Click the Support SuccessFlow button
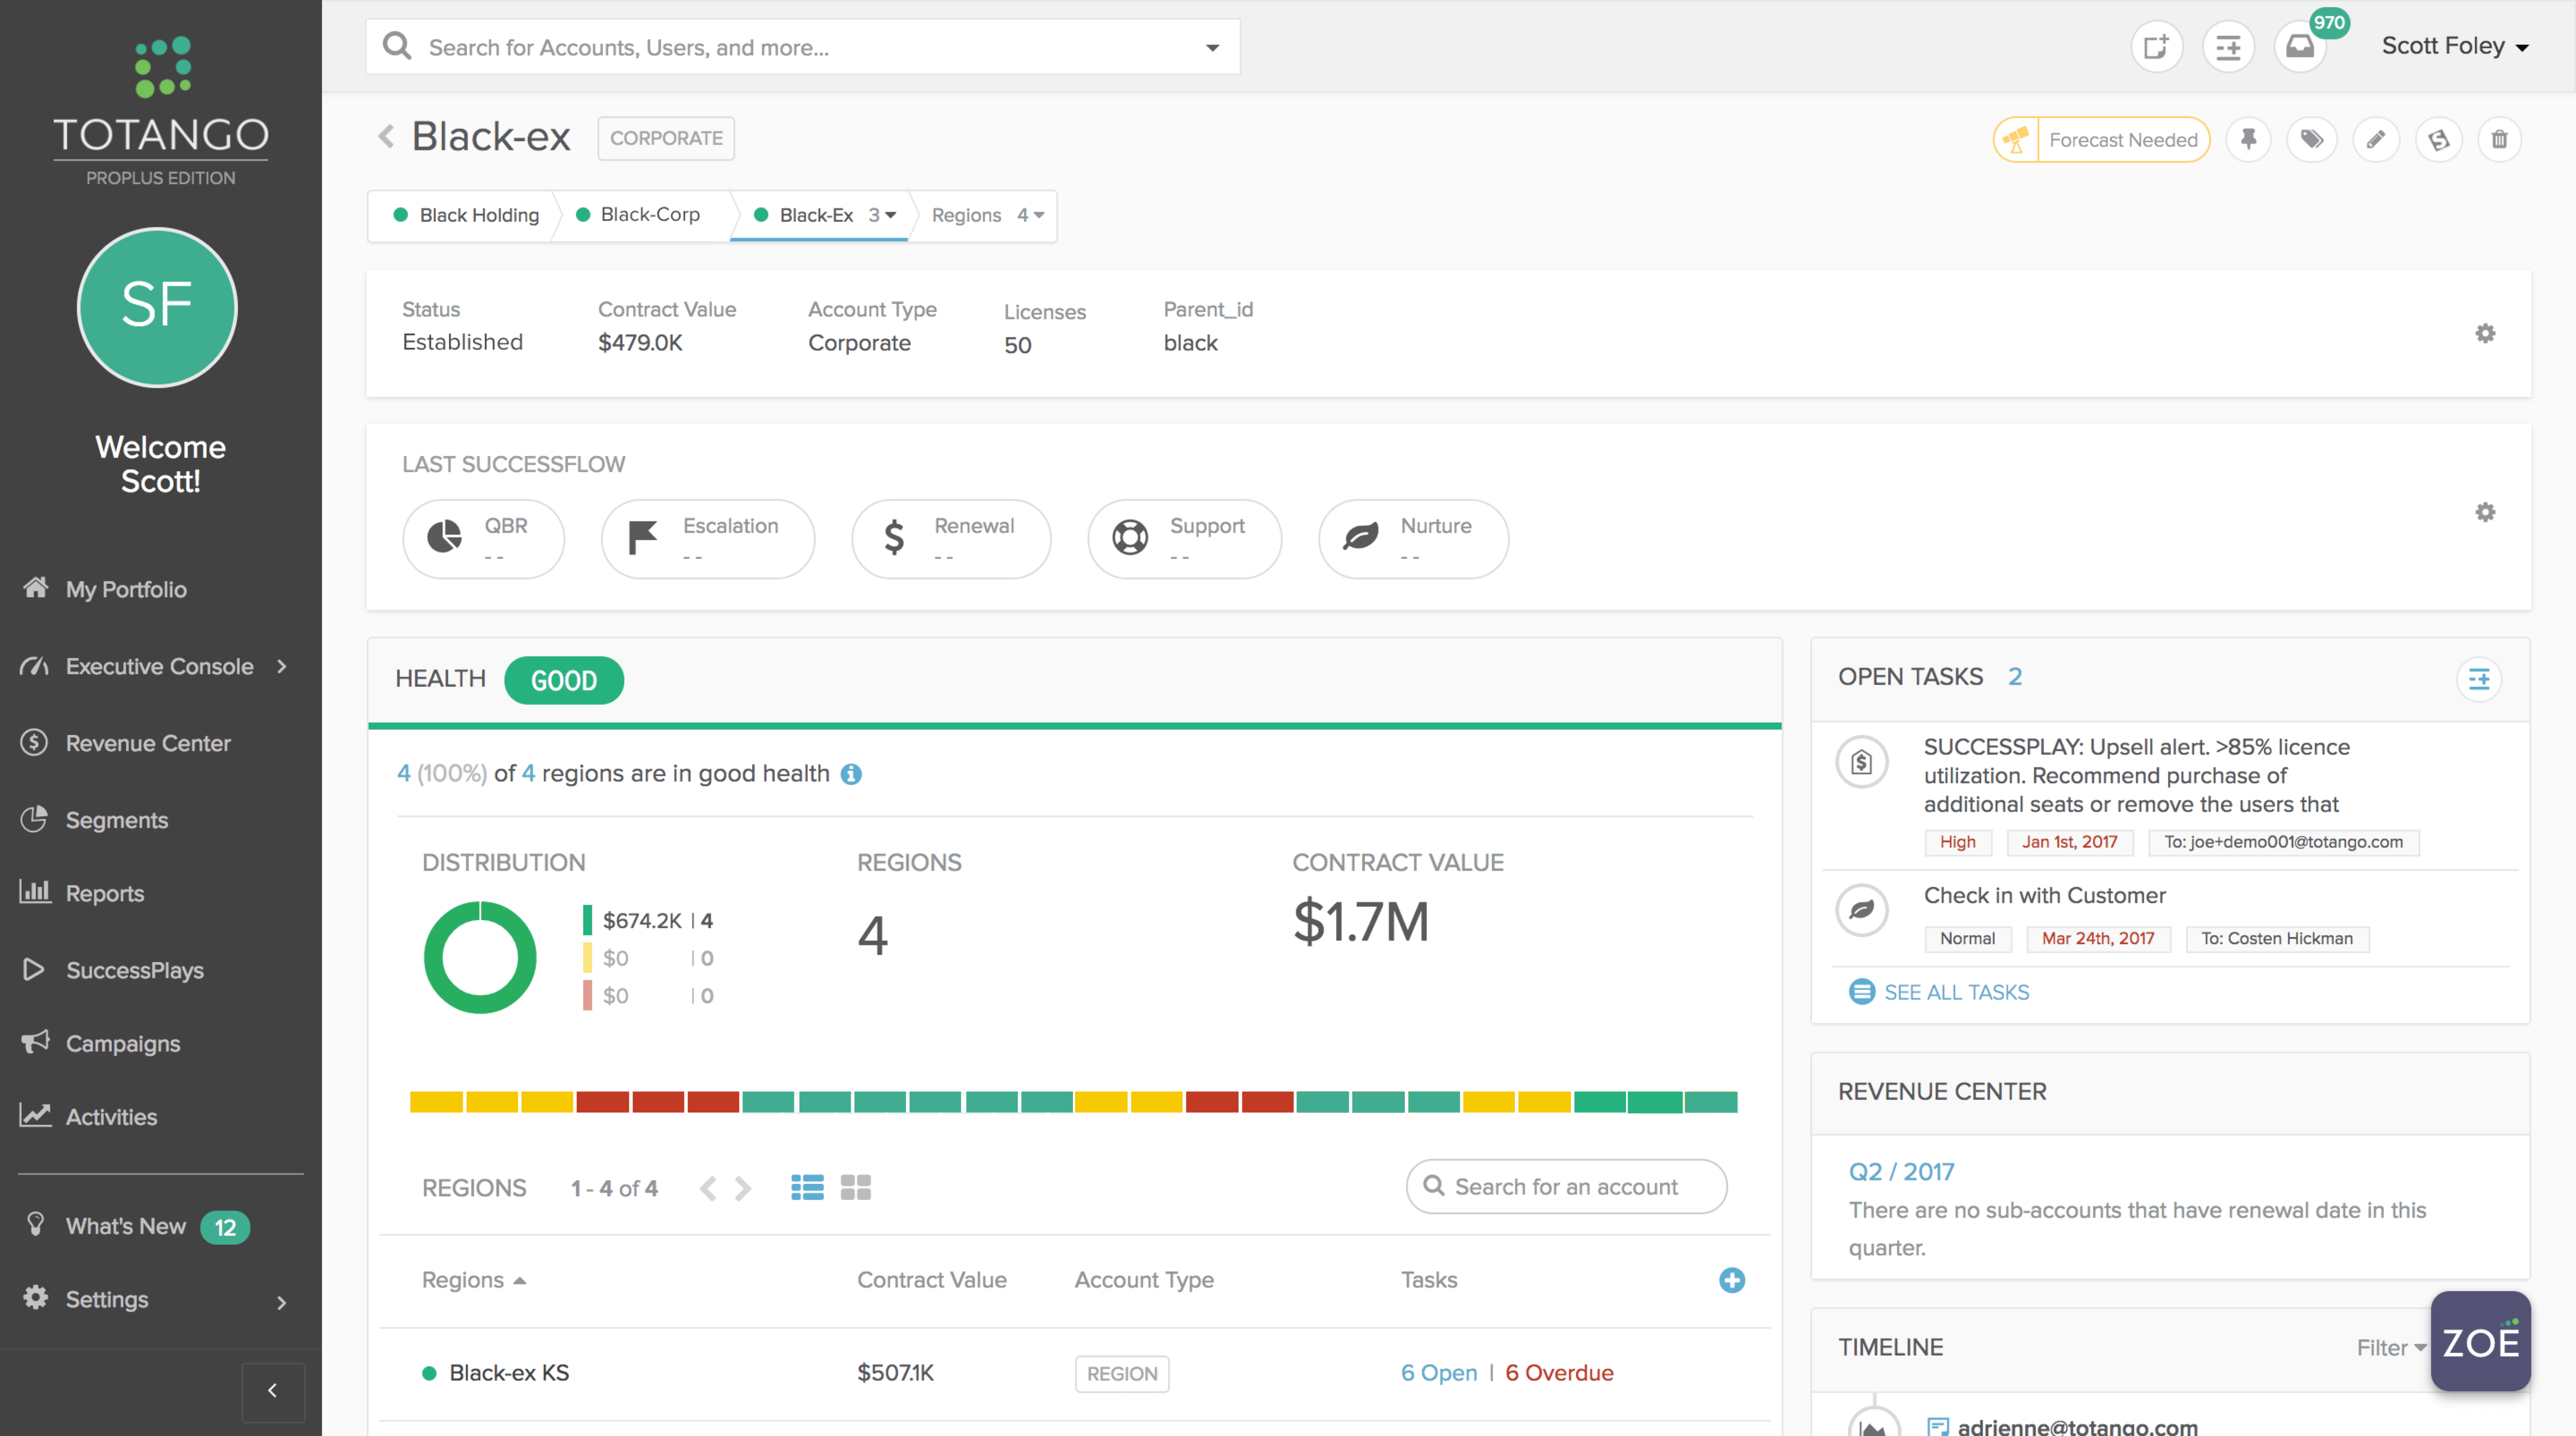Screen dimensions: 2576x1436 (x=1185, y=539)
